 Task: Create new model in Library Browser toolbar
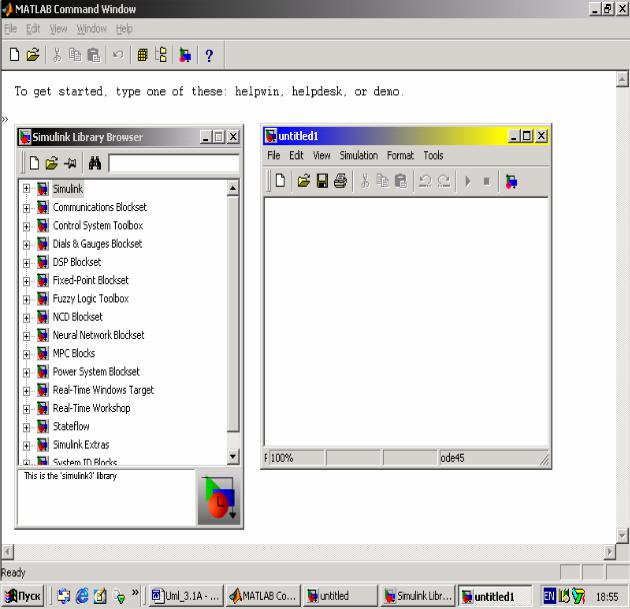(35, 163)
